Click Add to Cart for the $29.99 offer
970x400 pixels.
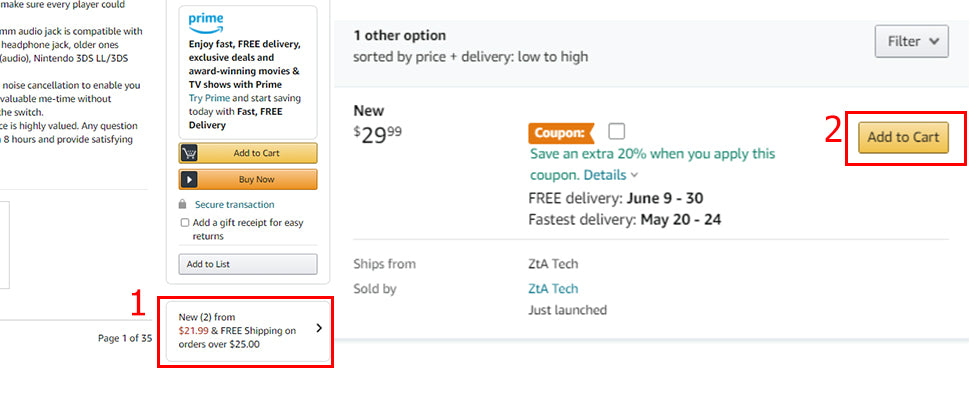coord(903,137)
